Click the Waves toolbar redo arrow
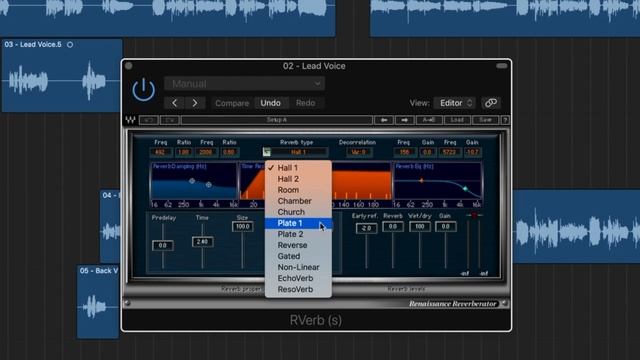Screen dimensions: 640x360 (169, 120)
